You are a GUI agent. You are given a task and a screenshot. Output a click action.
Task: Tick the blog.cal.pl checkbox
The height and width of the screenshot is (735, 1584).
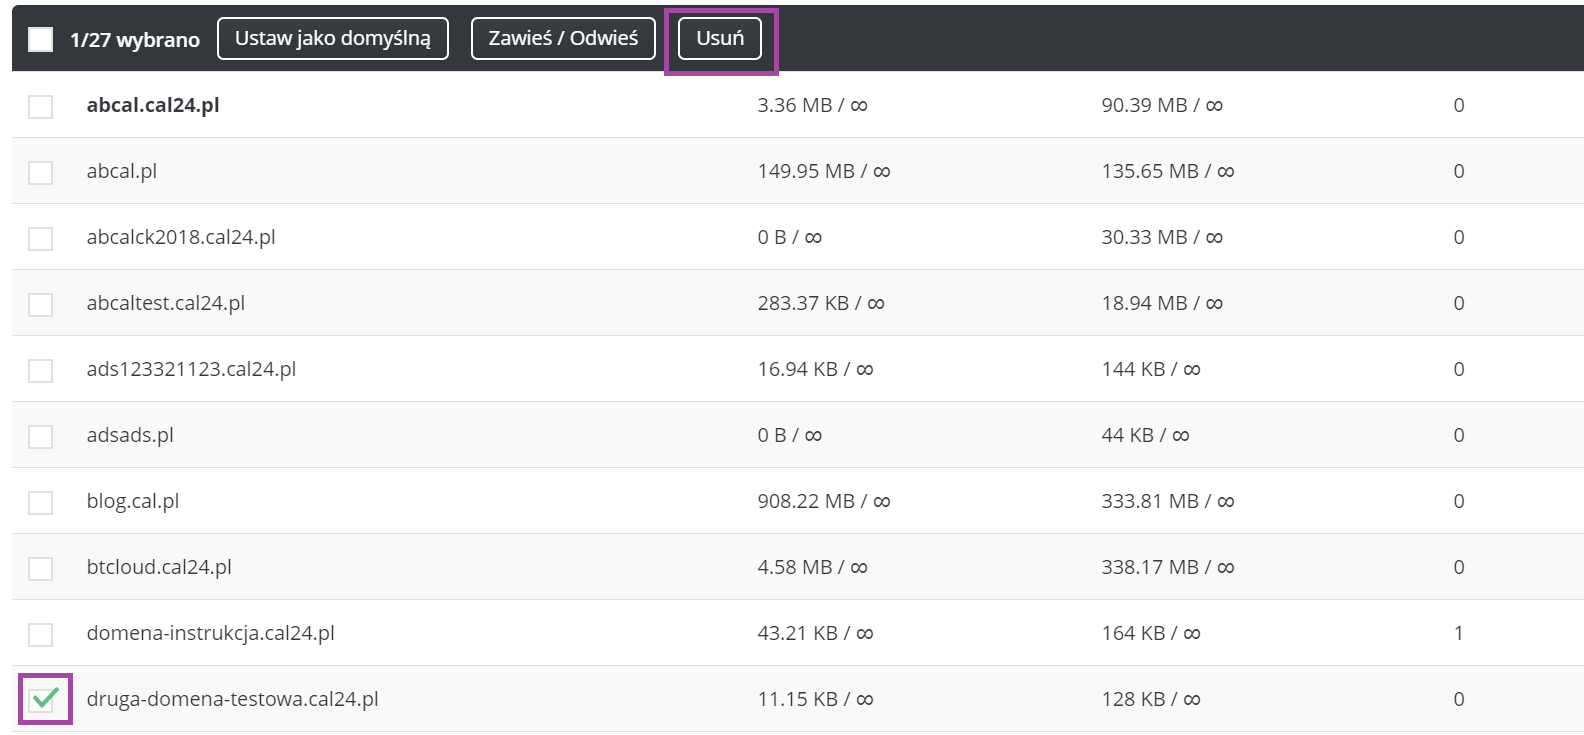tap(40, 502)
